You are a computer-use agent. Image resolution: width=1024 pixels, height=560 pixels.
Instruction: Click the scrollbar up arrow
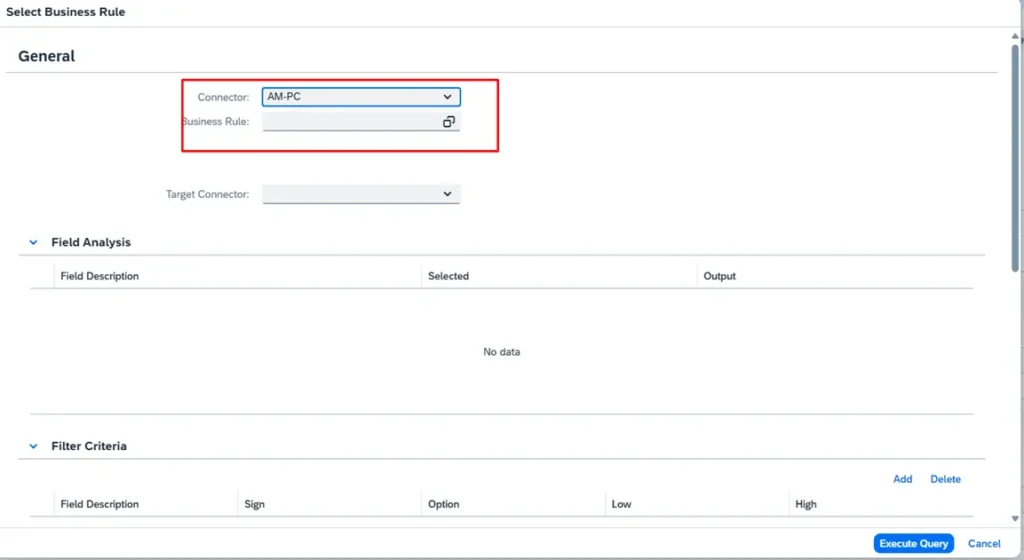pos(1016,36)
